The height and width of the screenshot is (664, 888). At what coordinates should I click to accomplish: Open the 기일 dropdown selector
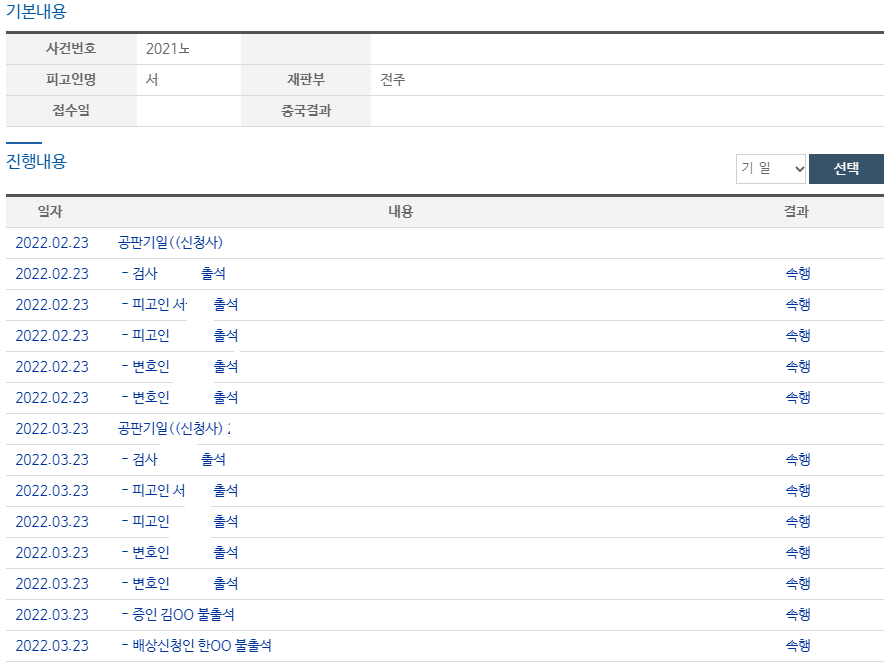click(771, 169)
